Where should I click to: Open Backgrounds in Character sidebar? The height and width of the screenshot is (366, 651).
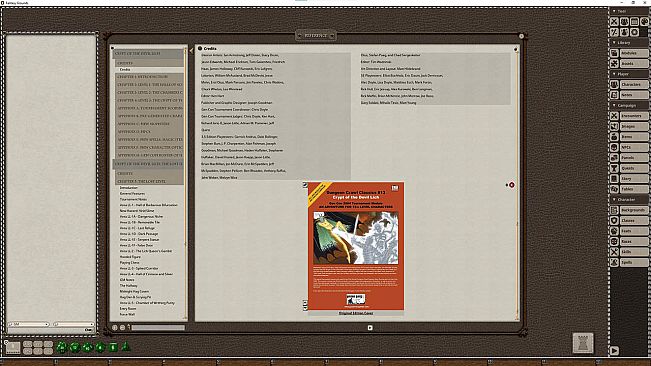click(629, 210)
